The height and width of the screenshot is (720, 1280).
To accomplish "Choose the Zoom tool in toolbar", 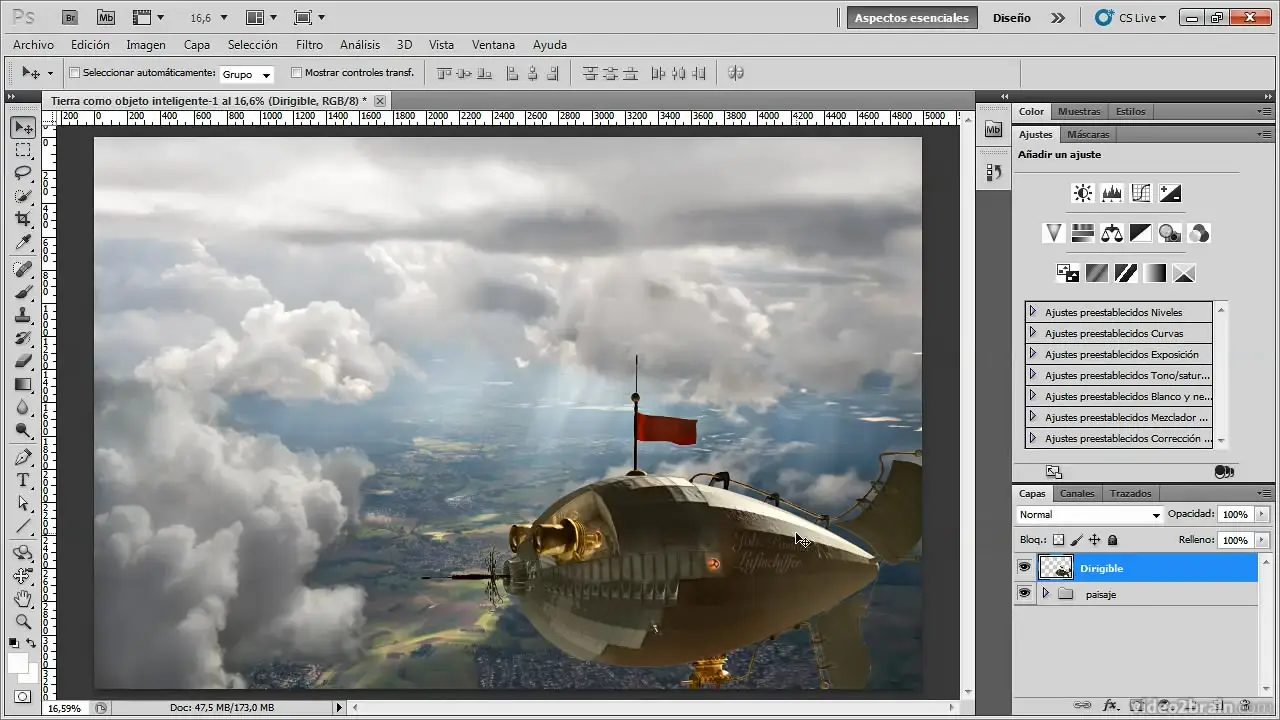I will (x=23, y=622).
